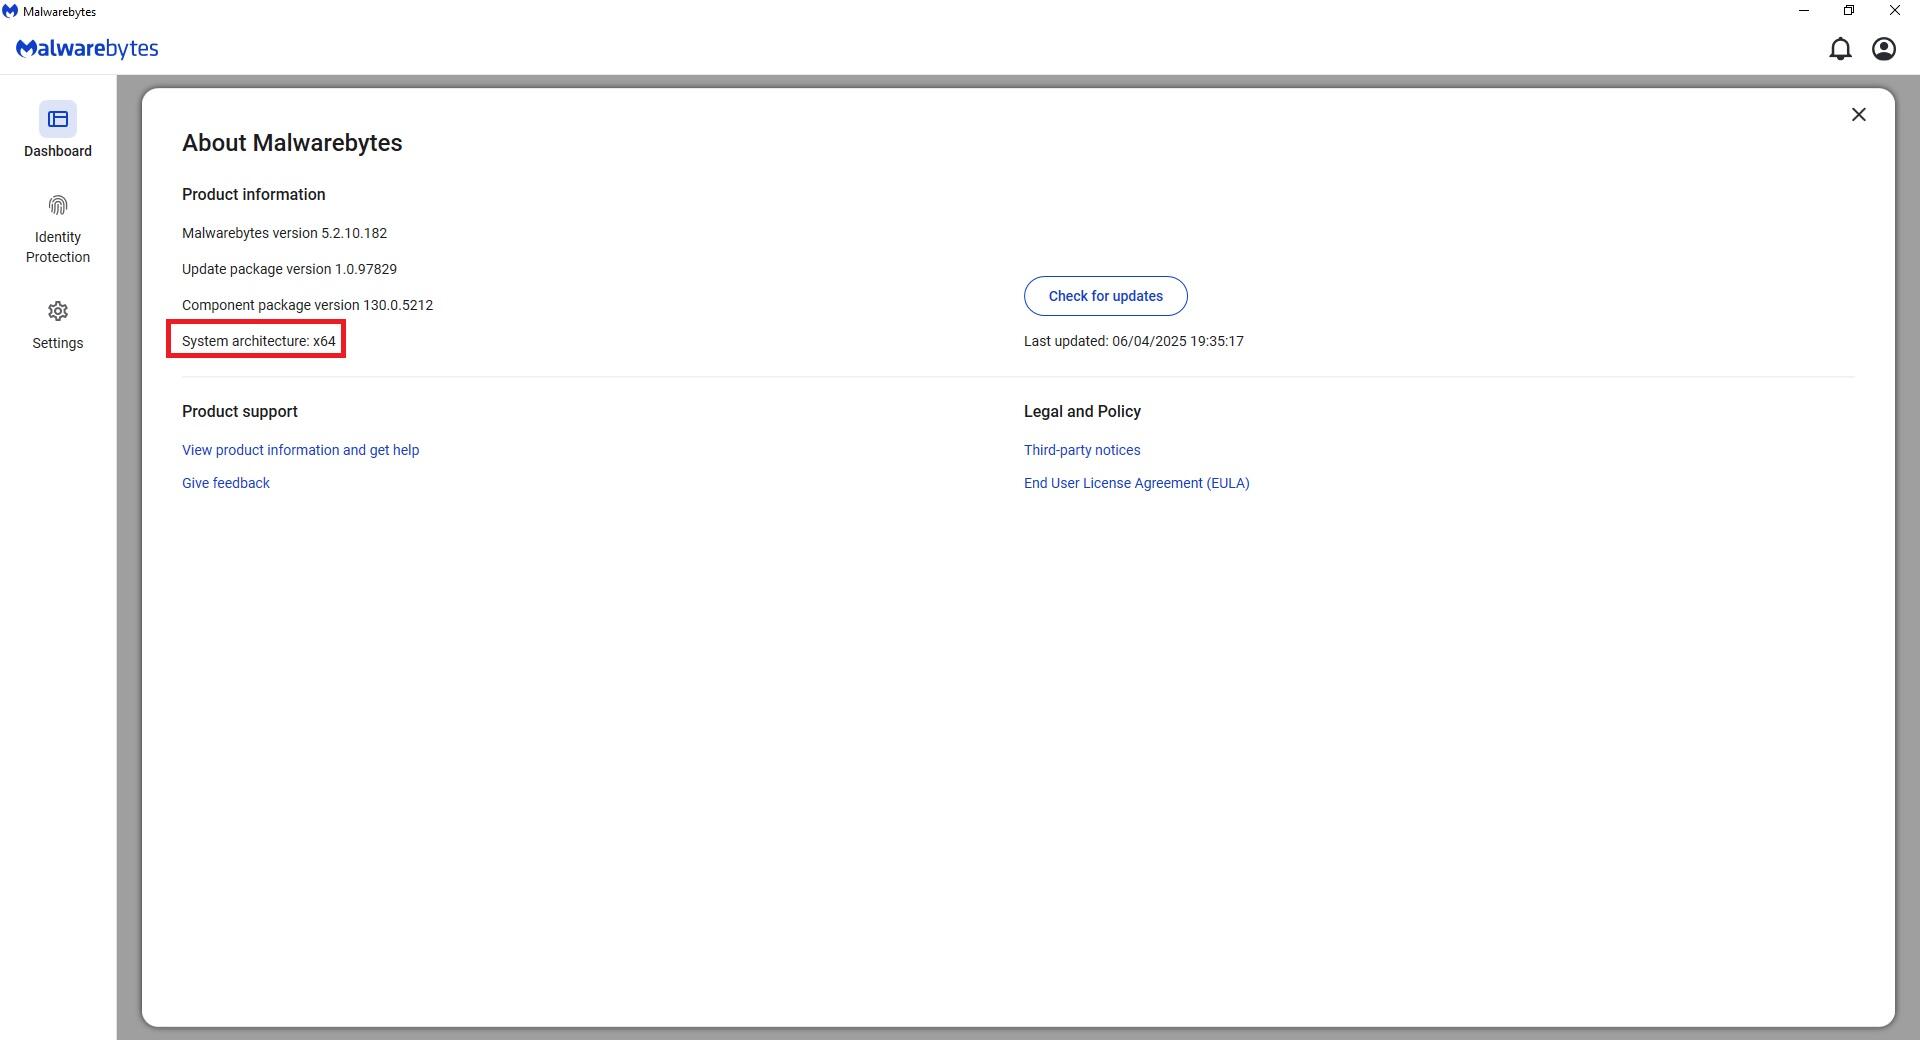Click System architecture: x64 text
Viewport: 1920px width, 1040px height.
pos(258,341)
